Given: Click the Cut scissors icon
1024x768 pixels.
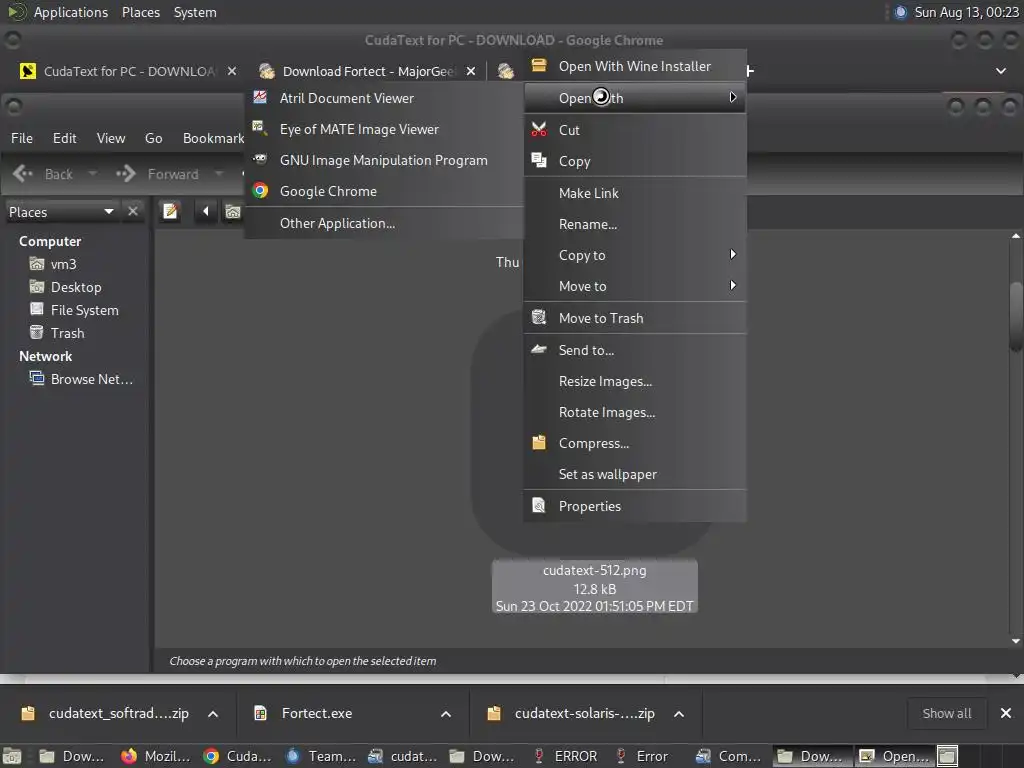Looking at the screenshot, I should (539, 129).
